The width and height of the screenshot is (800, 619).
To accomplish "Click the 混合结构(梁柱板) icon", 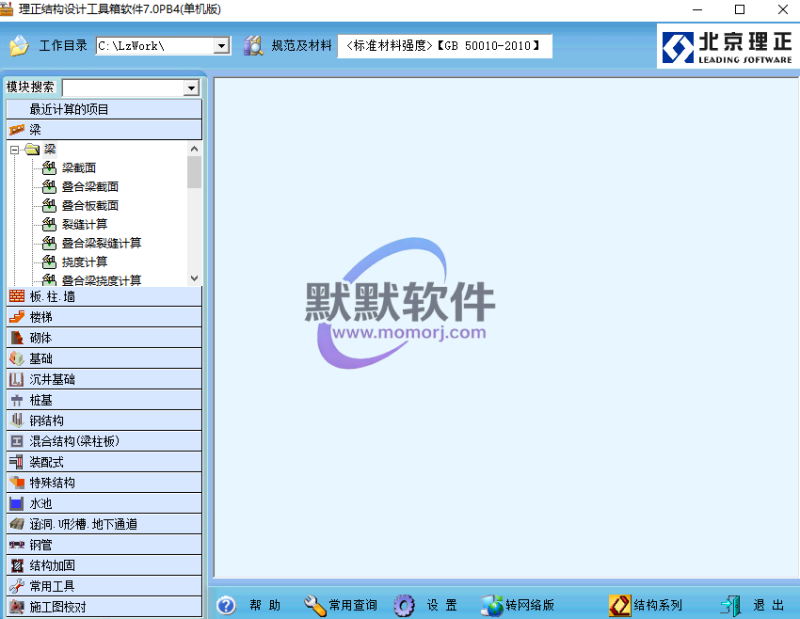I will [17, 441].
